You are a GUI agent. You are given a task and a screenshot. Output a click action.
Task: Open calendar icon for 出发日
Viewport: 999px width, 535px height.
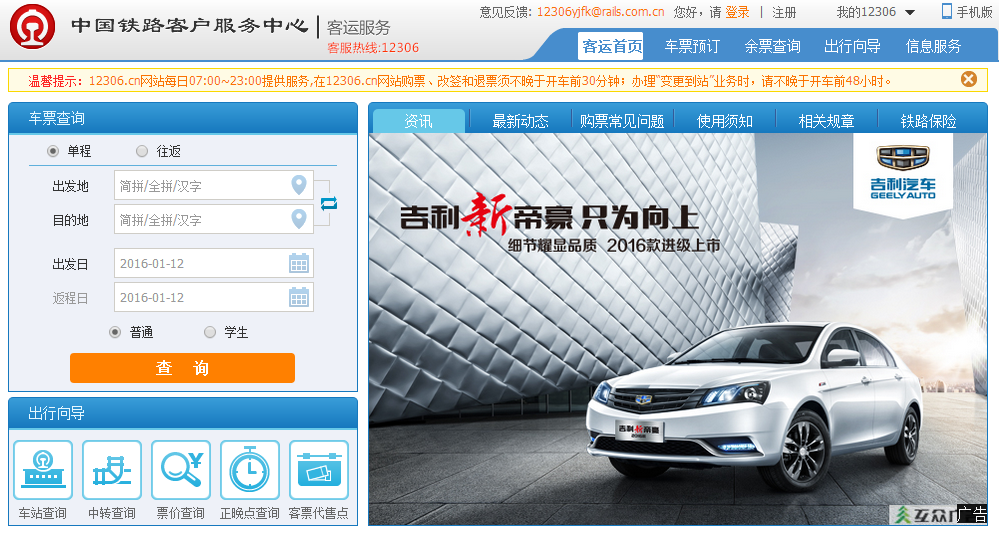(x=299, y=263)
